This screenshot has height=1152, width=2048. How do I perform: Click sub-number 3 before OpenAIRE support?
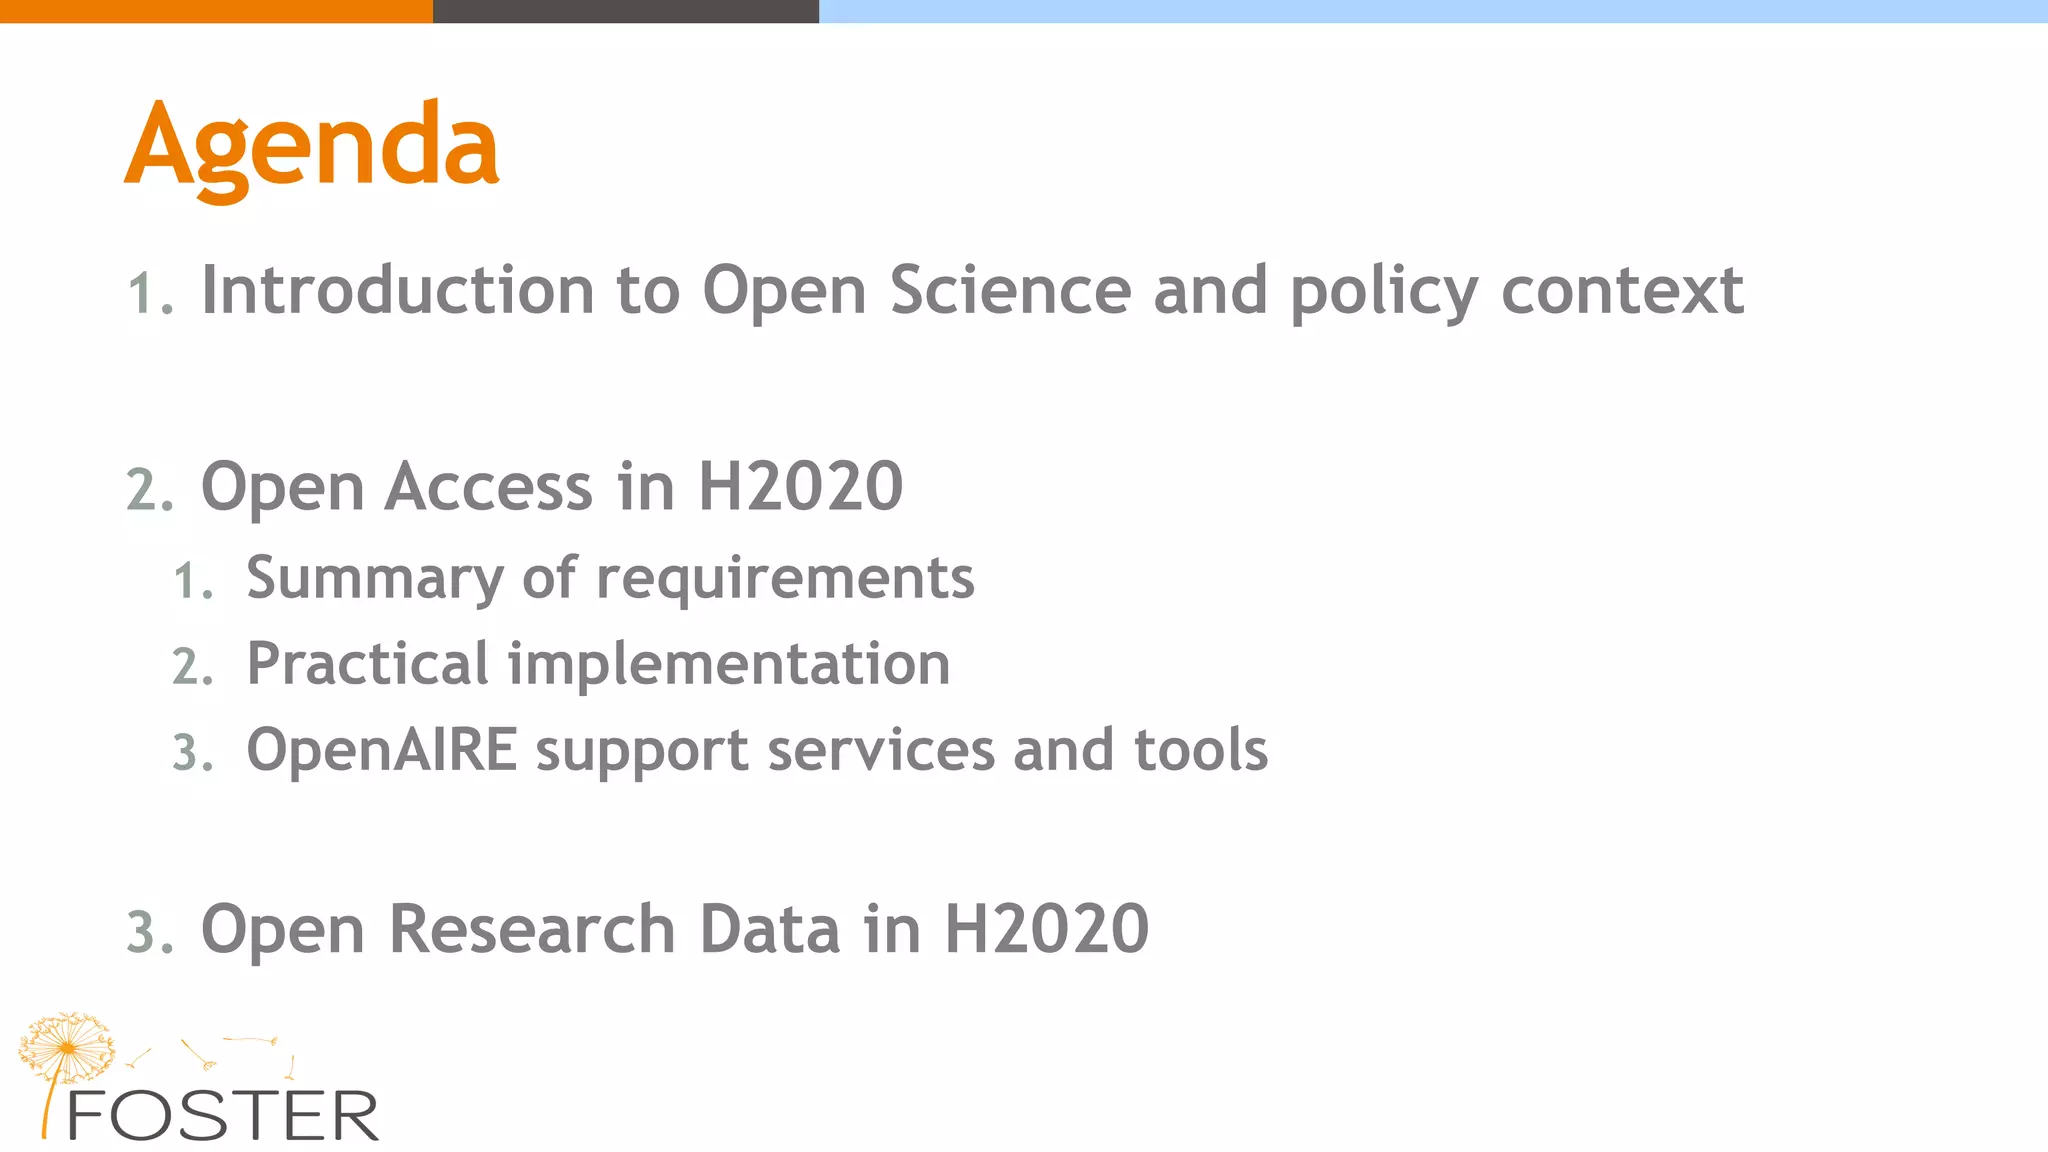(x=193, y=754)
